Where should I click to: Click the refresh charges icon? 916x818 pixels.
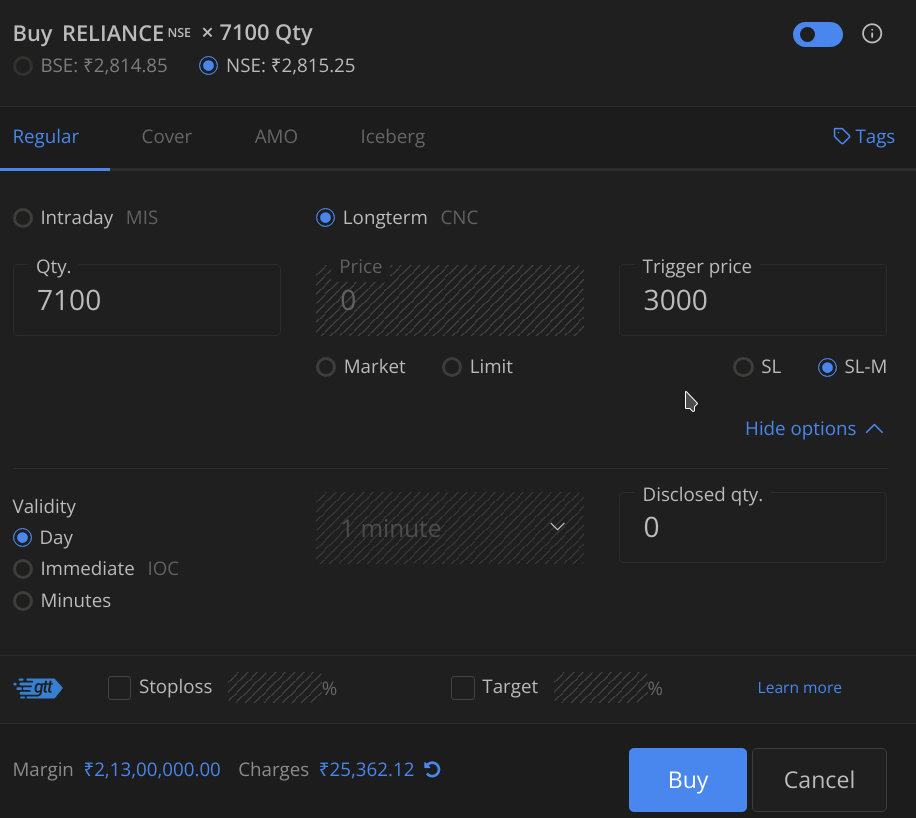pyautogui.click(x=432, y=769)
